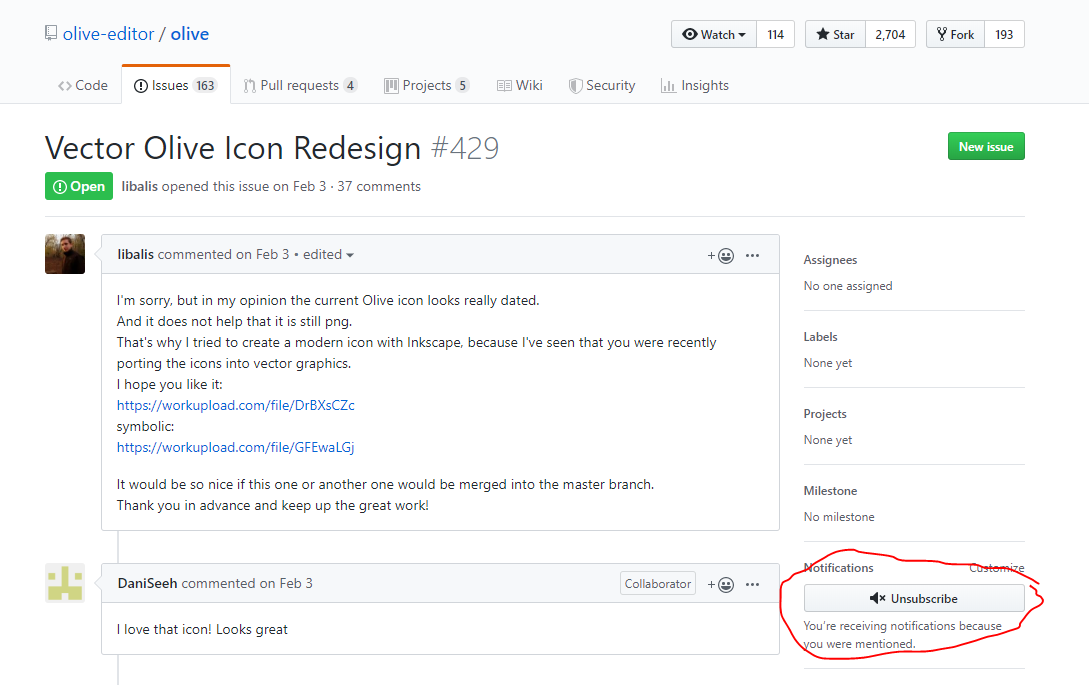Customize notification settings
1089x685 pixels.
(997, 568)
